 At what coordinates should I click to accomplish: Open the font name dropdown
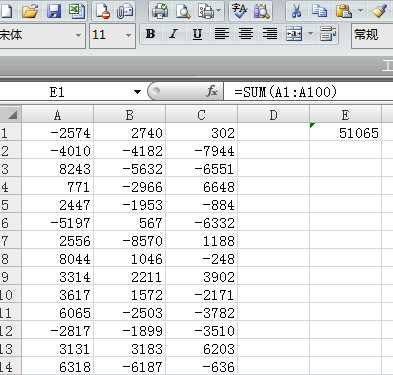(x=78, y=35)
